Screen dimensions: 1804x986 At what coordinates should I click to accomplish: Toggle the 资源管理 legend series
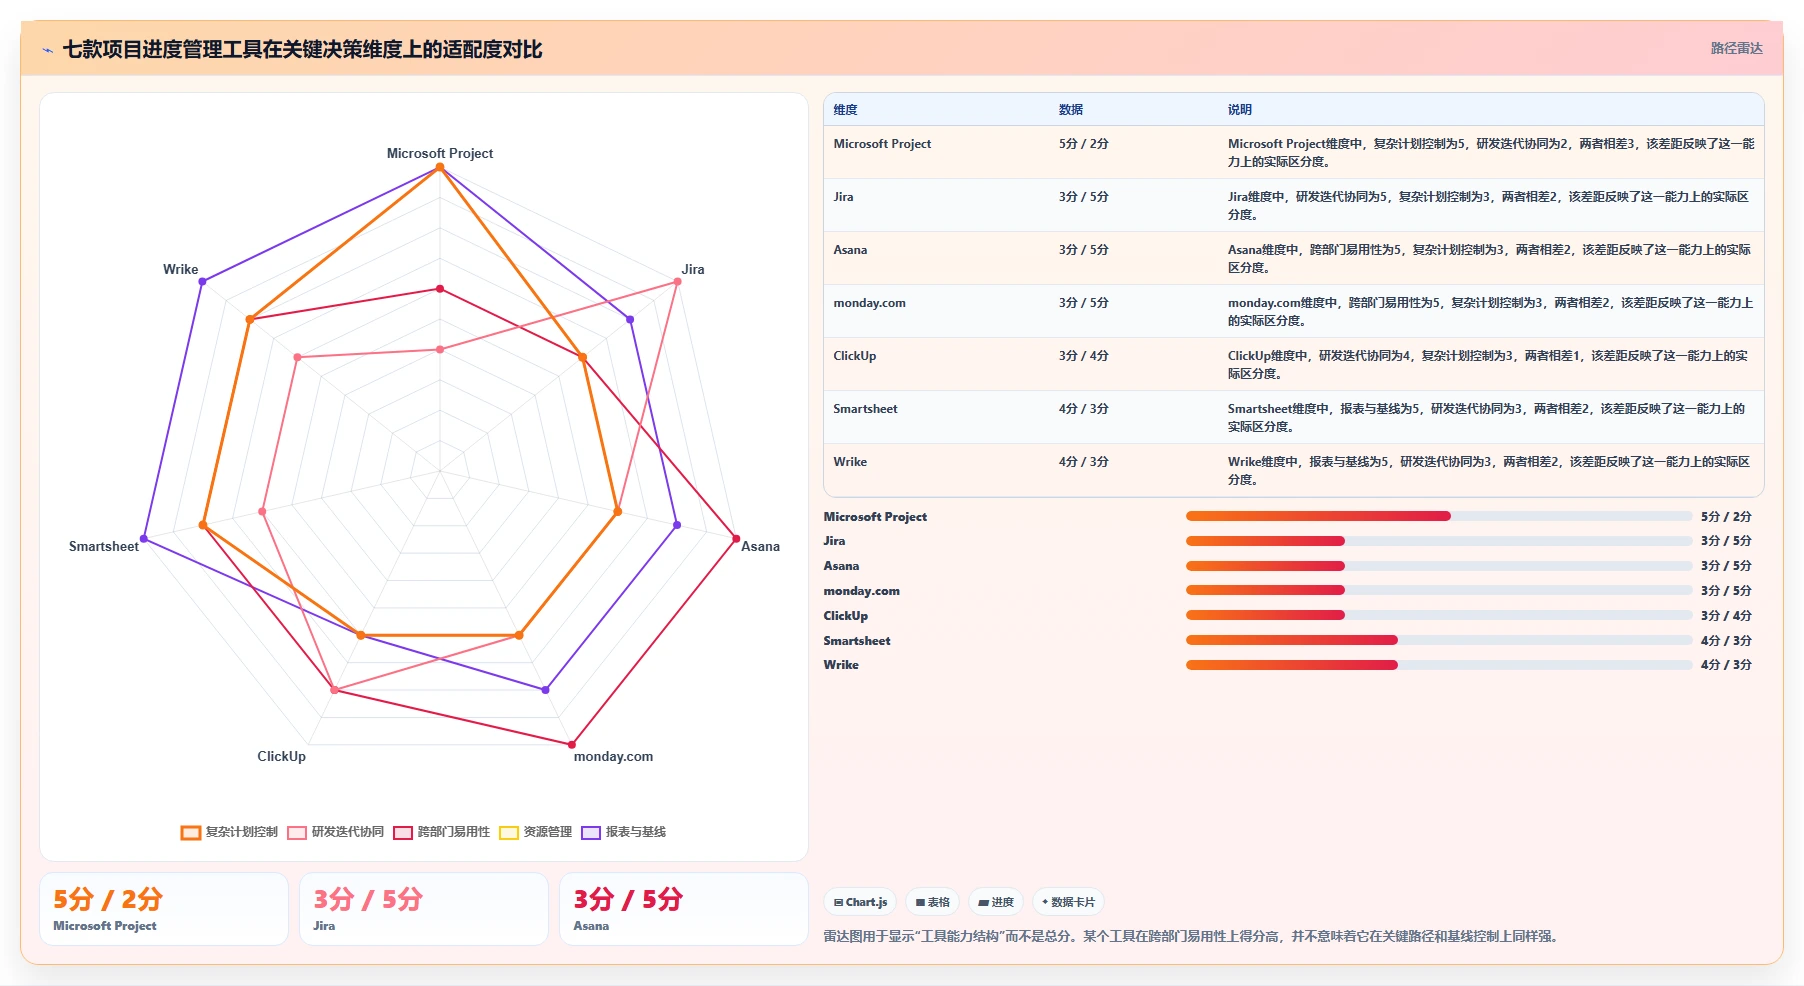[x=535, y=832]
